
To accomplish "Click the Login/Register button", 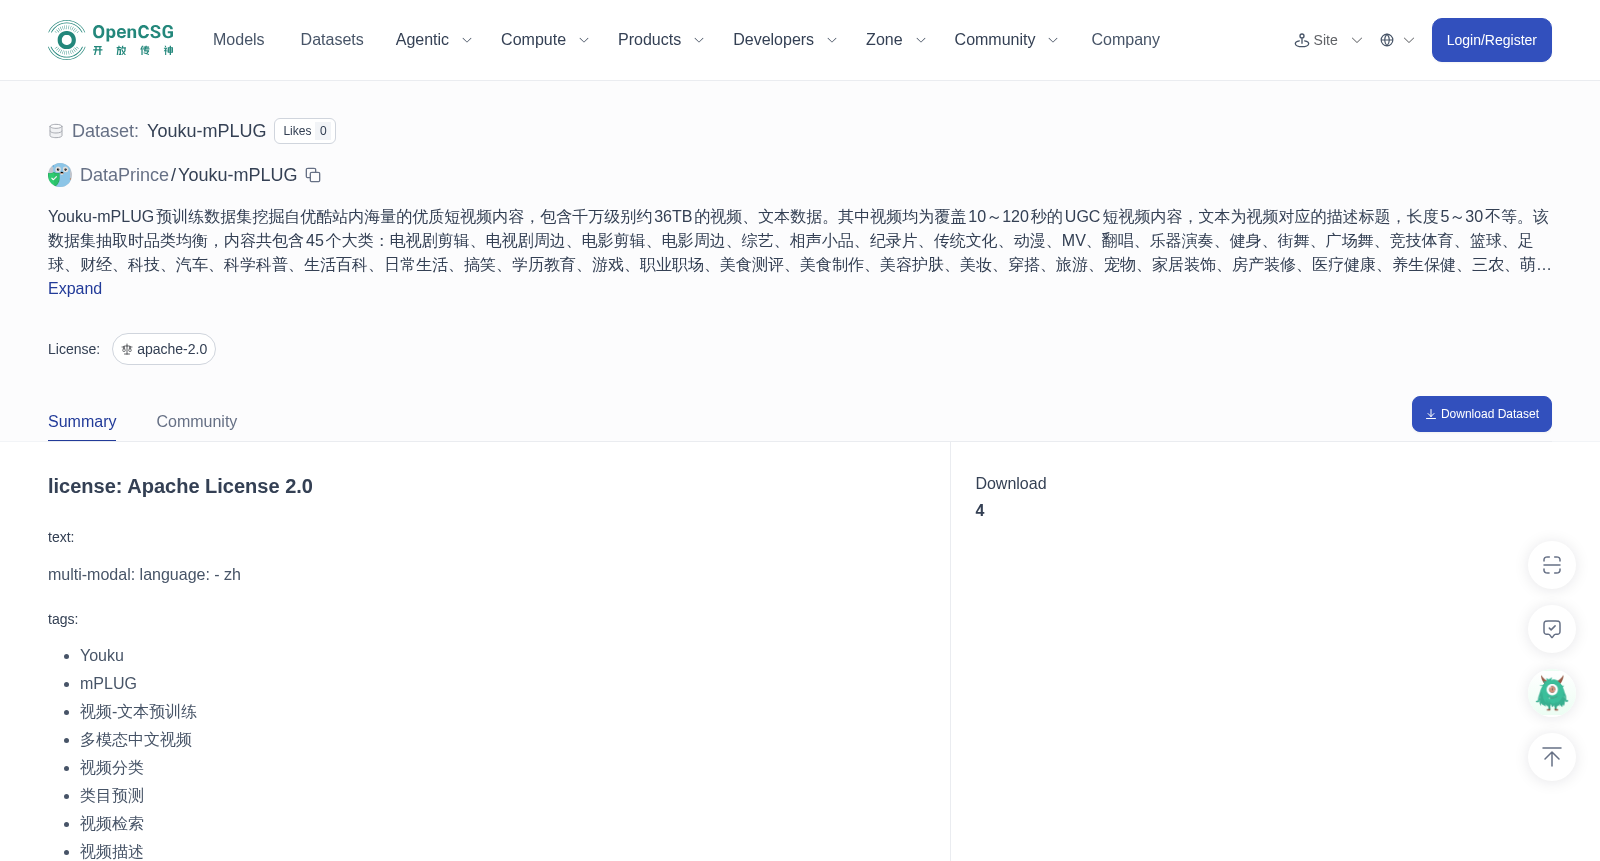I will click(1491, 40).
